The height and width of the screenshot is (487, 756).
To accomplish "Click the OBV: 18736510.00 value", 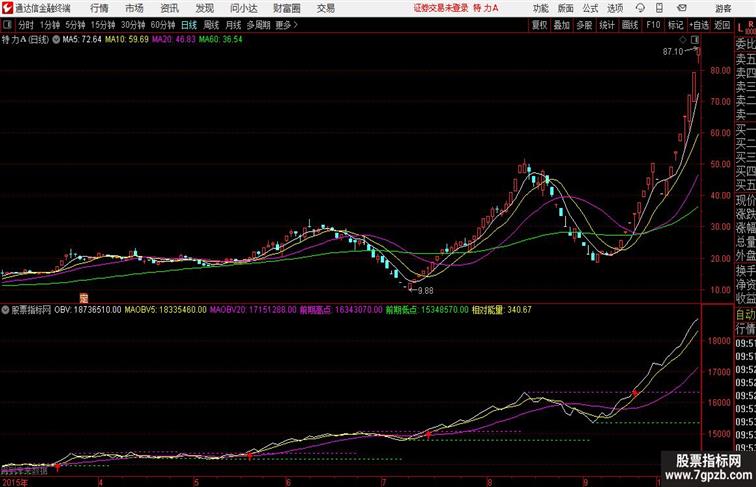I will (x=88, y=310).
